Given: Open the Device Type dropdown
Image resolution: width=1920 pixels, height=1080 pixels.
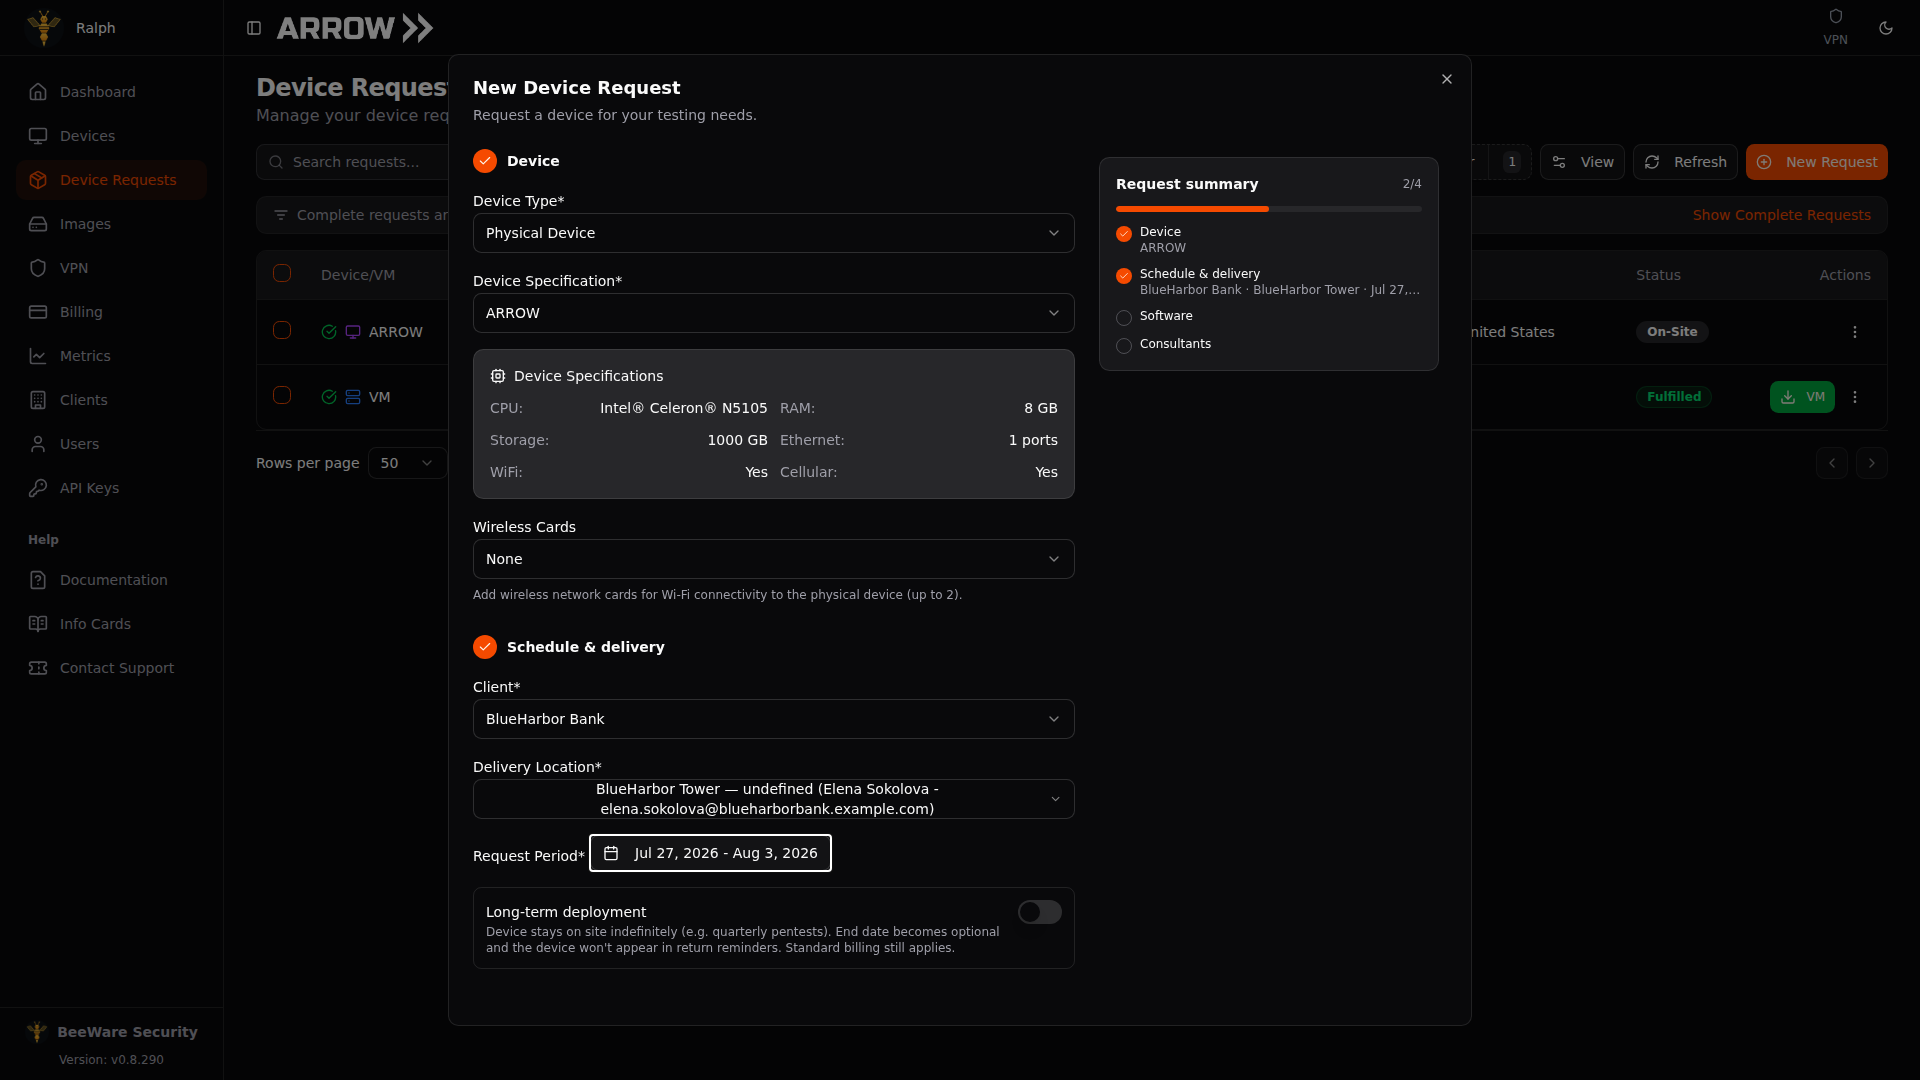Looking at the screenshot, I should [773, 233].
